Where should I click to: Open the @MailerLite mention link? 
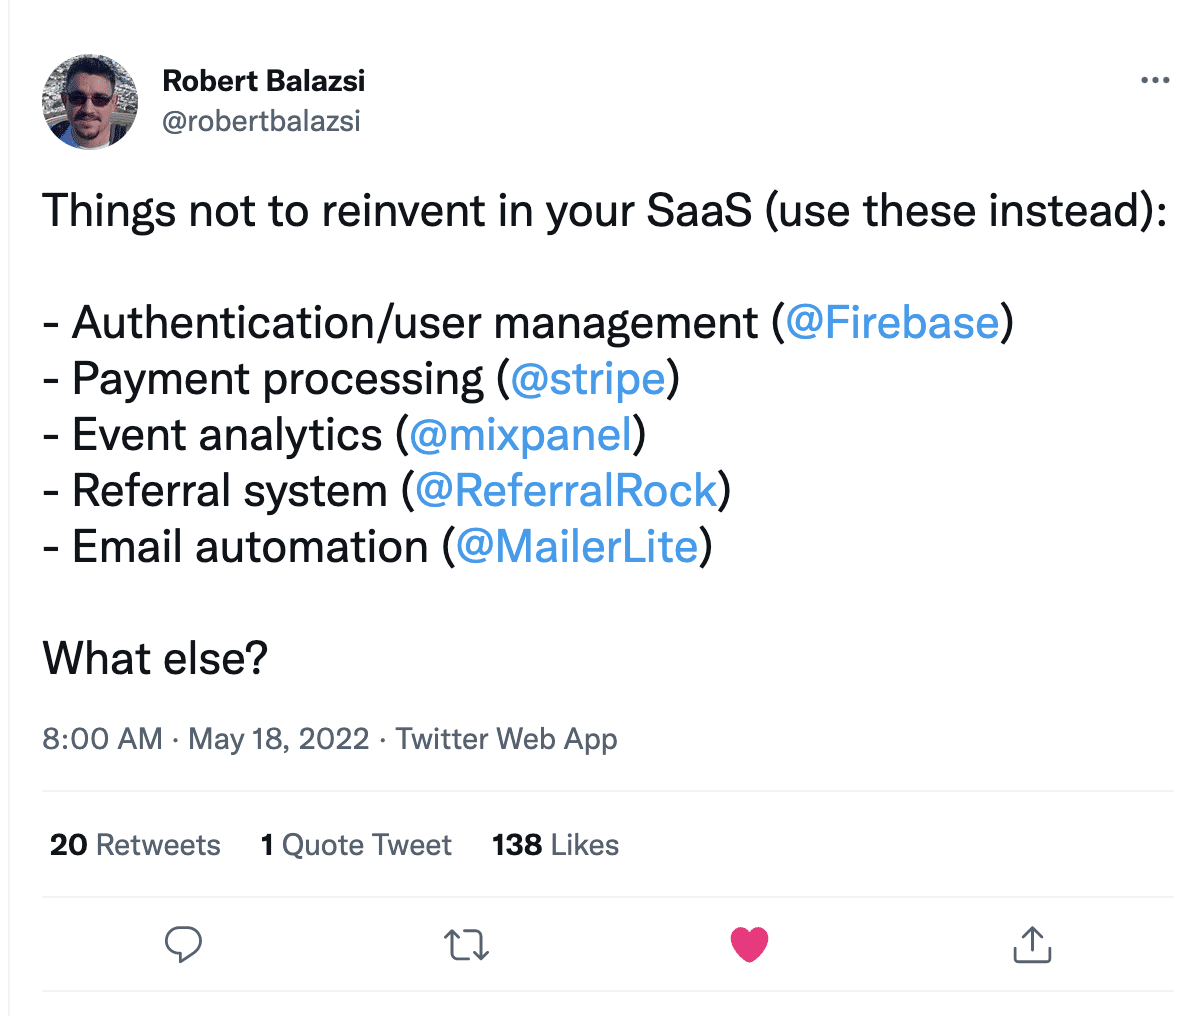[577, 547]
